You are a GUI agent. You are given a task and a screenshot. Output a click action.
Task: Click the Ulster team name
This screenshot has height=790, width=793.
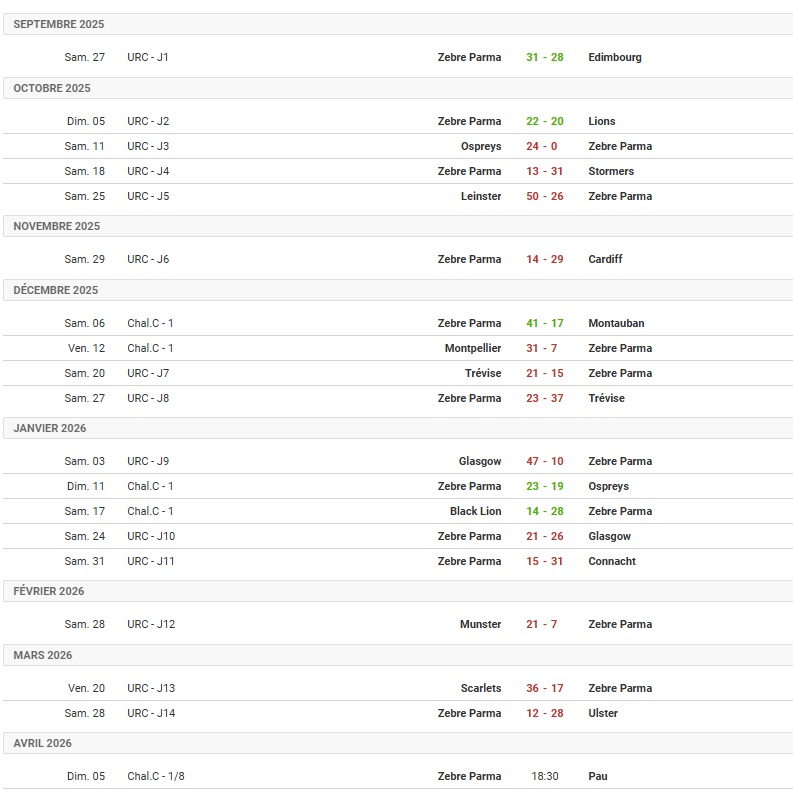point(603,714)
